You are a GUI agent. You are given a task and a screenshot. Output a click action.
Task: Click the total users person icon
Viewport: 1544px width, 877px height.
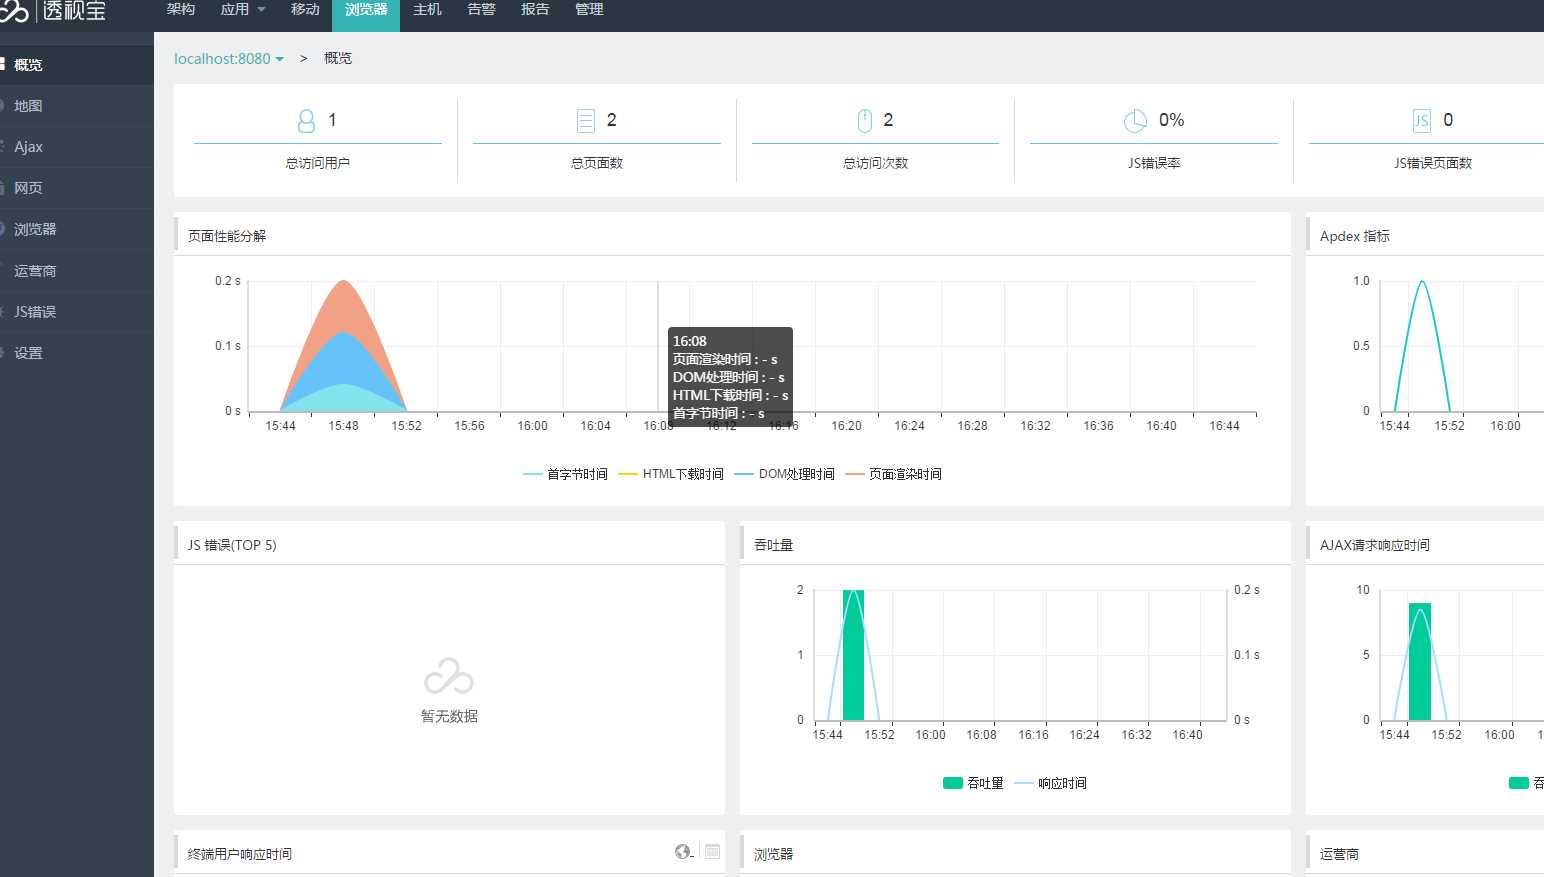coord(307,121)
